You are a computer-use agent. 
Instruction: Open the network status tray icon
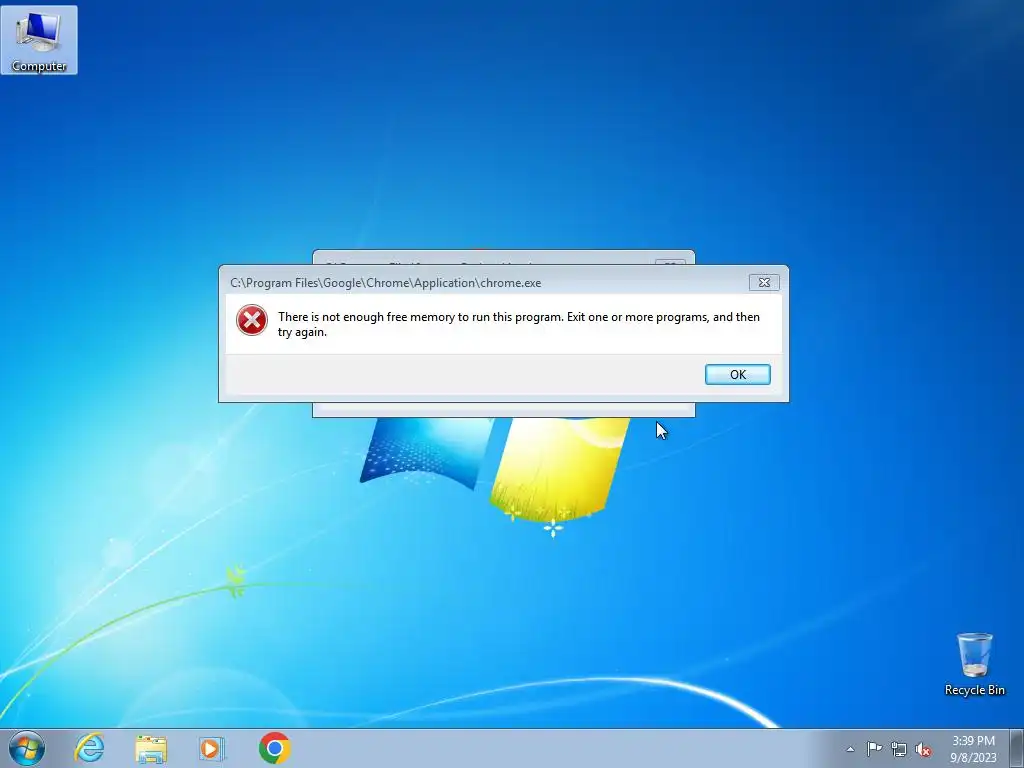pos(899,749)
